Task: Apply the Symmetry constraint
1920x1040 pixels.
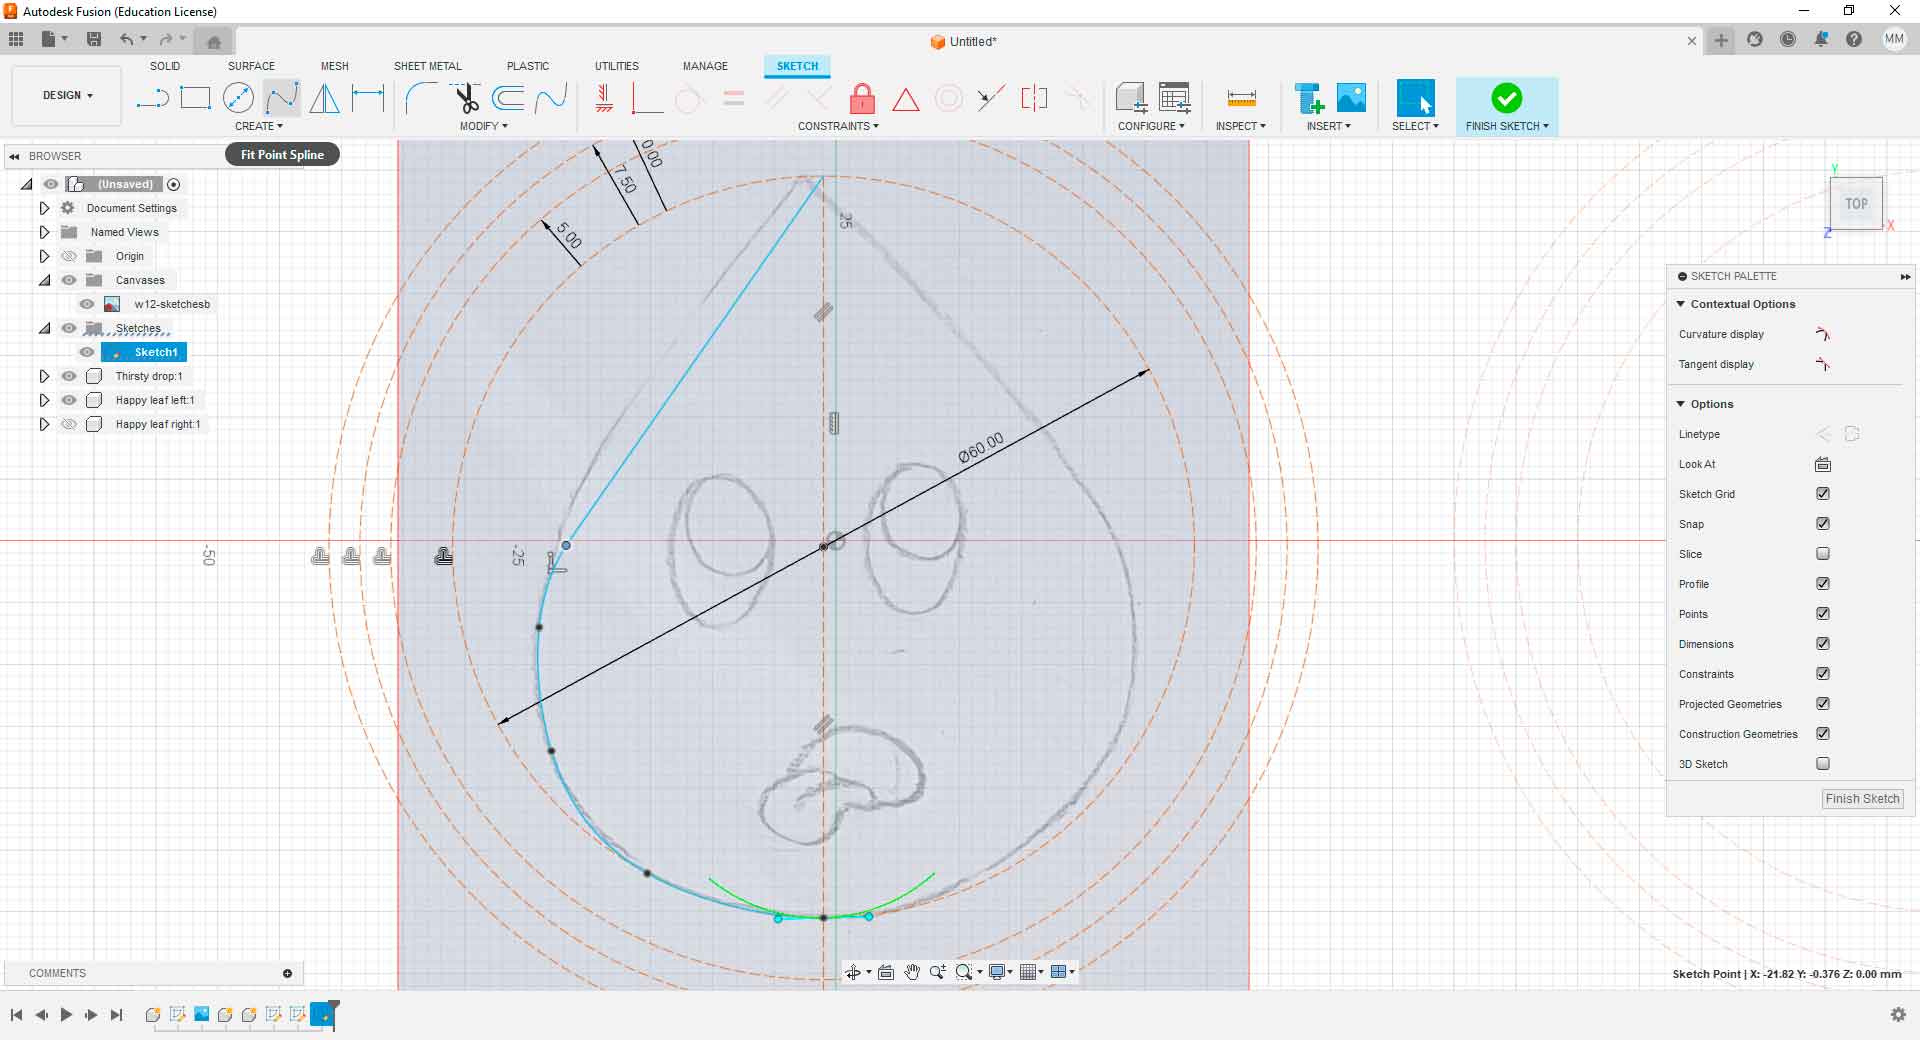Action: [x=1034, y=98]
